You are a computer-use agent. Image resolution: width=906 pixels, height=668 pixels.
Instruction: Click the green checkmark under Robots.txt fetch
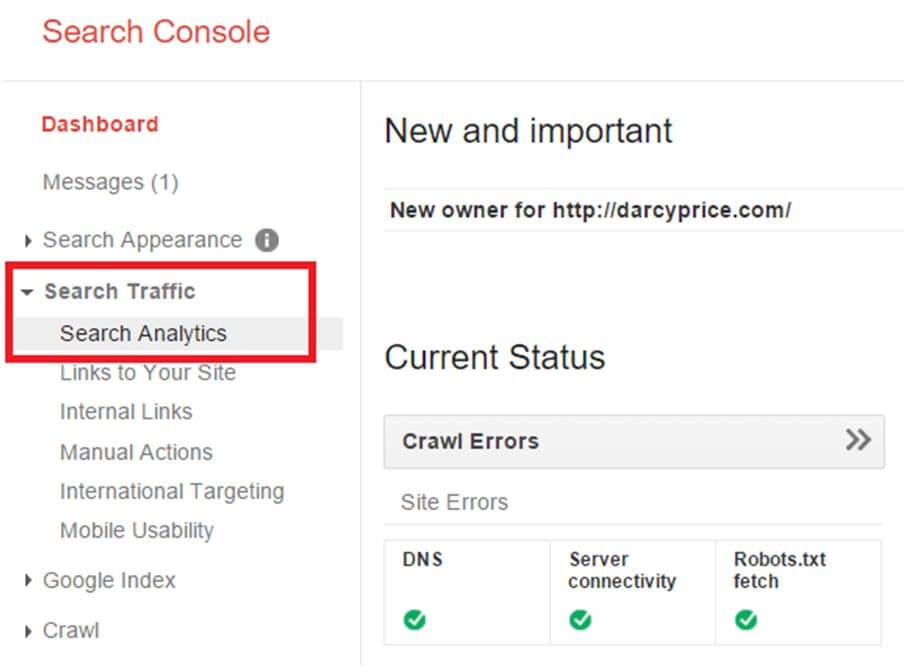[x=745, y=620]
